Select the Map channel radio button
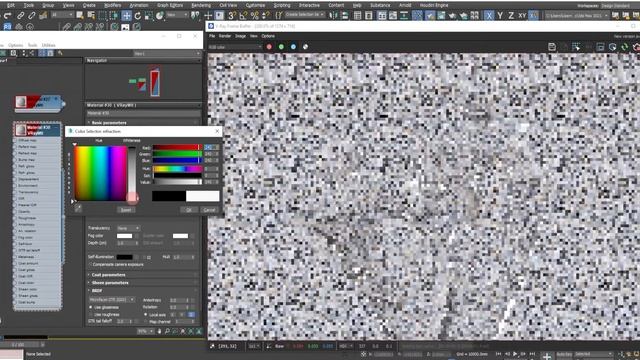The image size is (640, 360). [x=146, y=322]
